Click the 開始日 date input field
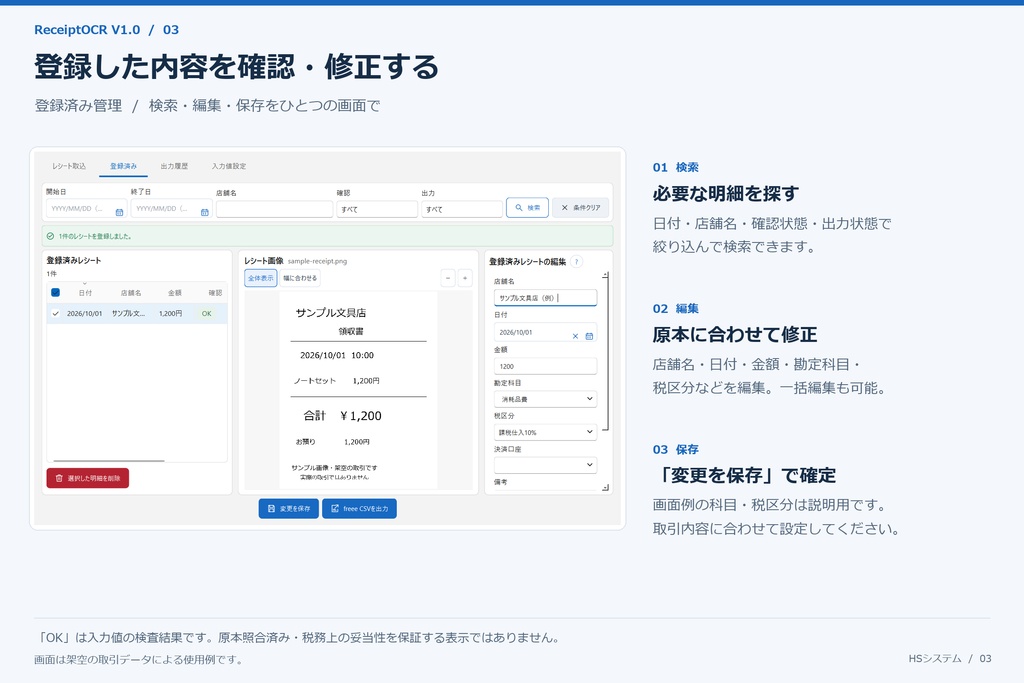This screenshot has height=683, width=1024. coord(86,209)
